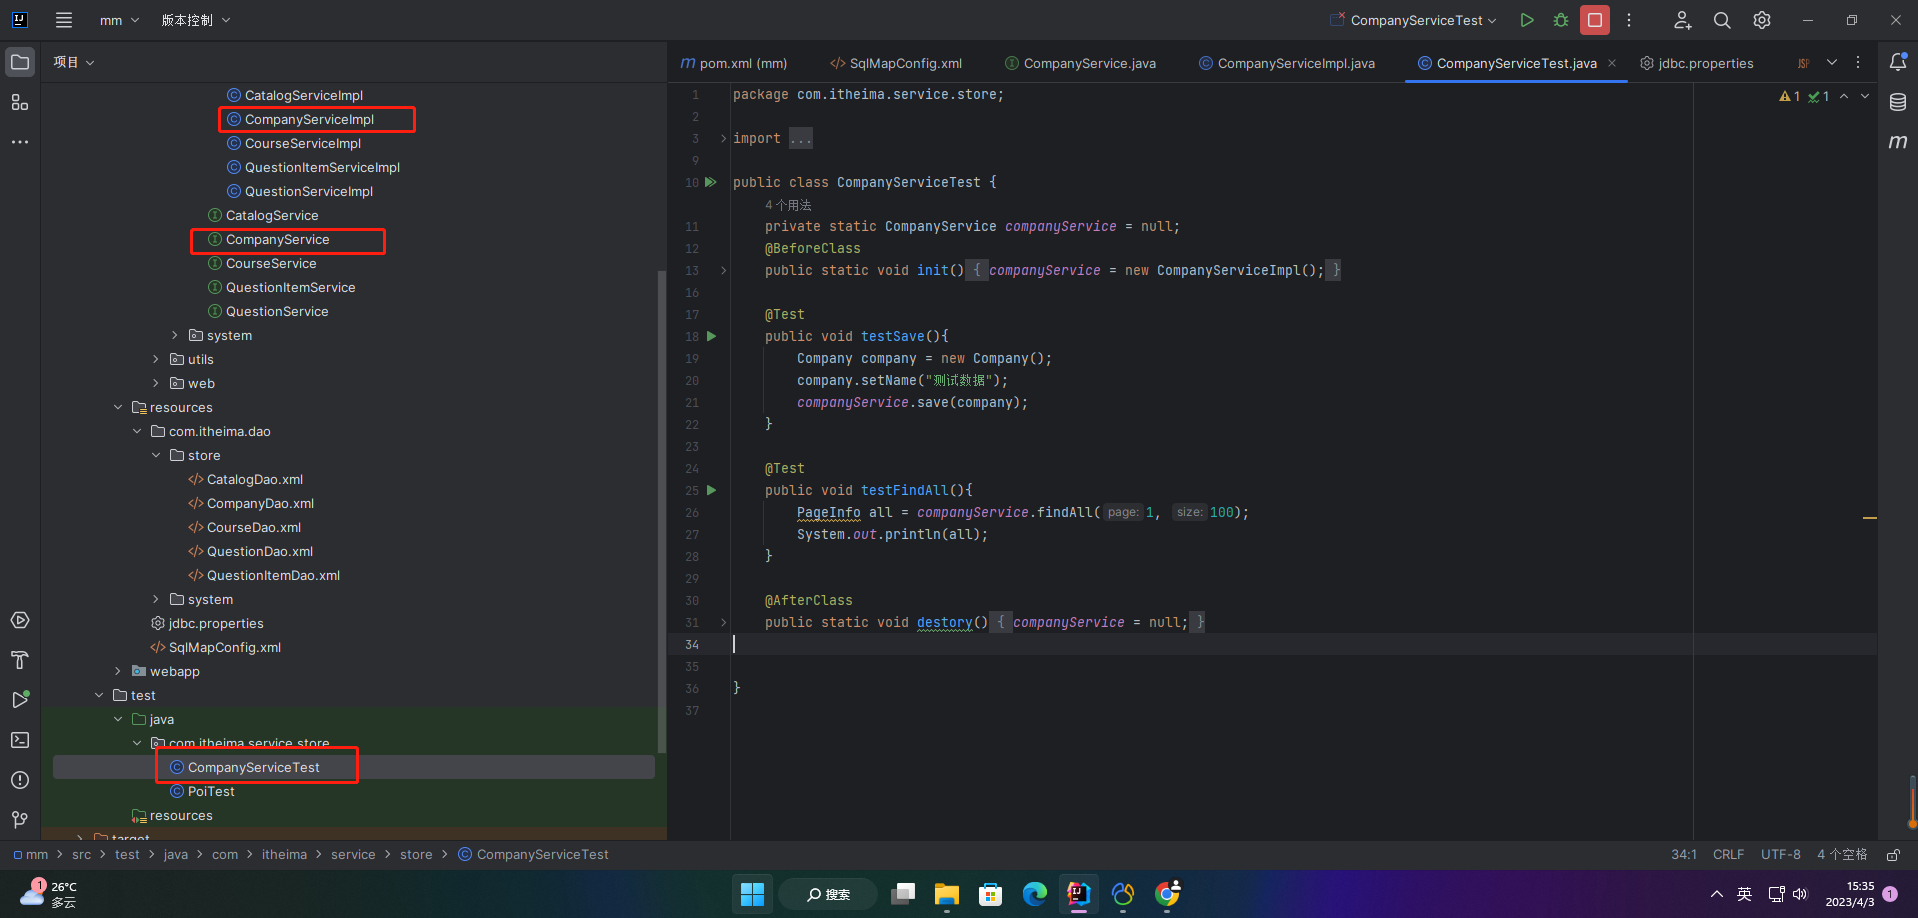Image resolution: width=1918 pixels, height=918 pixels.
Task: Open the Maven tool window
Action: [x=1898, y=142]
